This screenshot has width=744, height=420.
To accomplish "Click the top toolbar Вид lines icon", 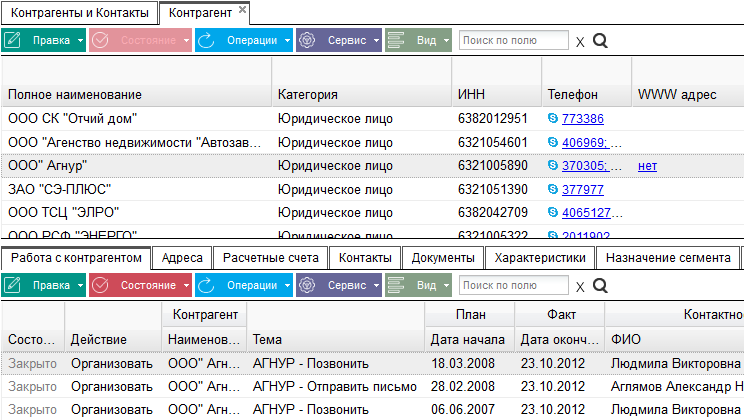I will 396,40.
